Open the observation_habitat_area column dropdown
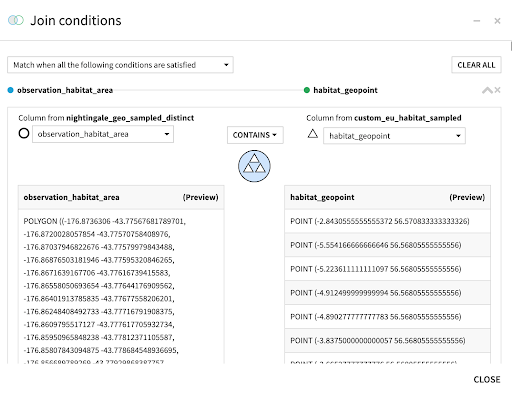This screenshot has height=393, width=512. pyautogui.click(x=103, y=134)
